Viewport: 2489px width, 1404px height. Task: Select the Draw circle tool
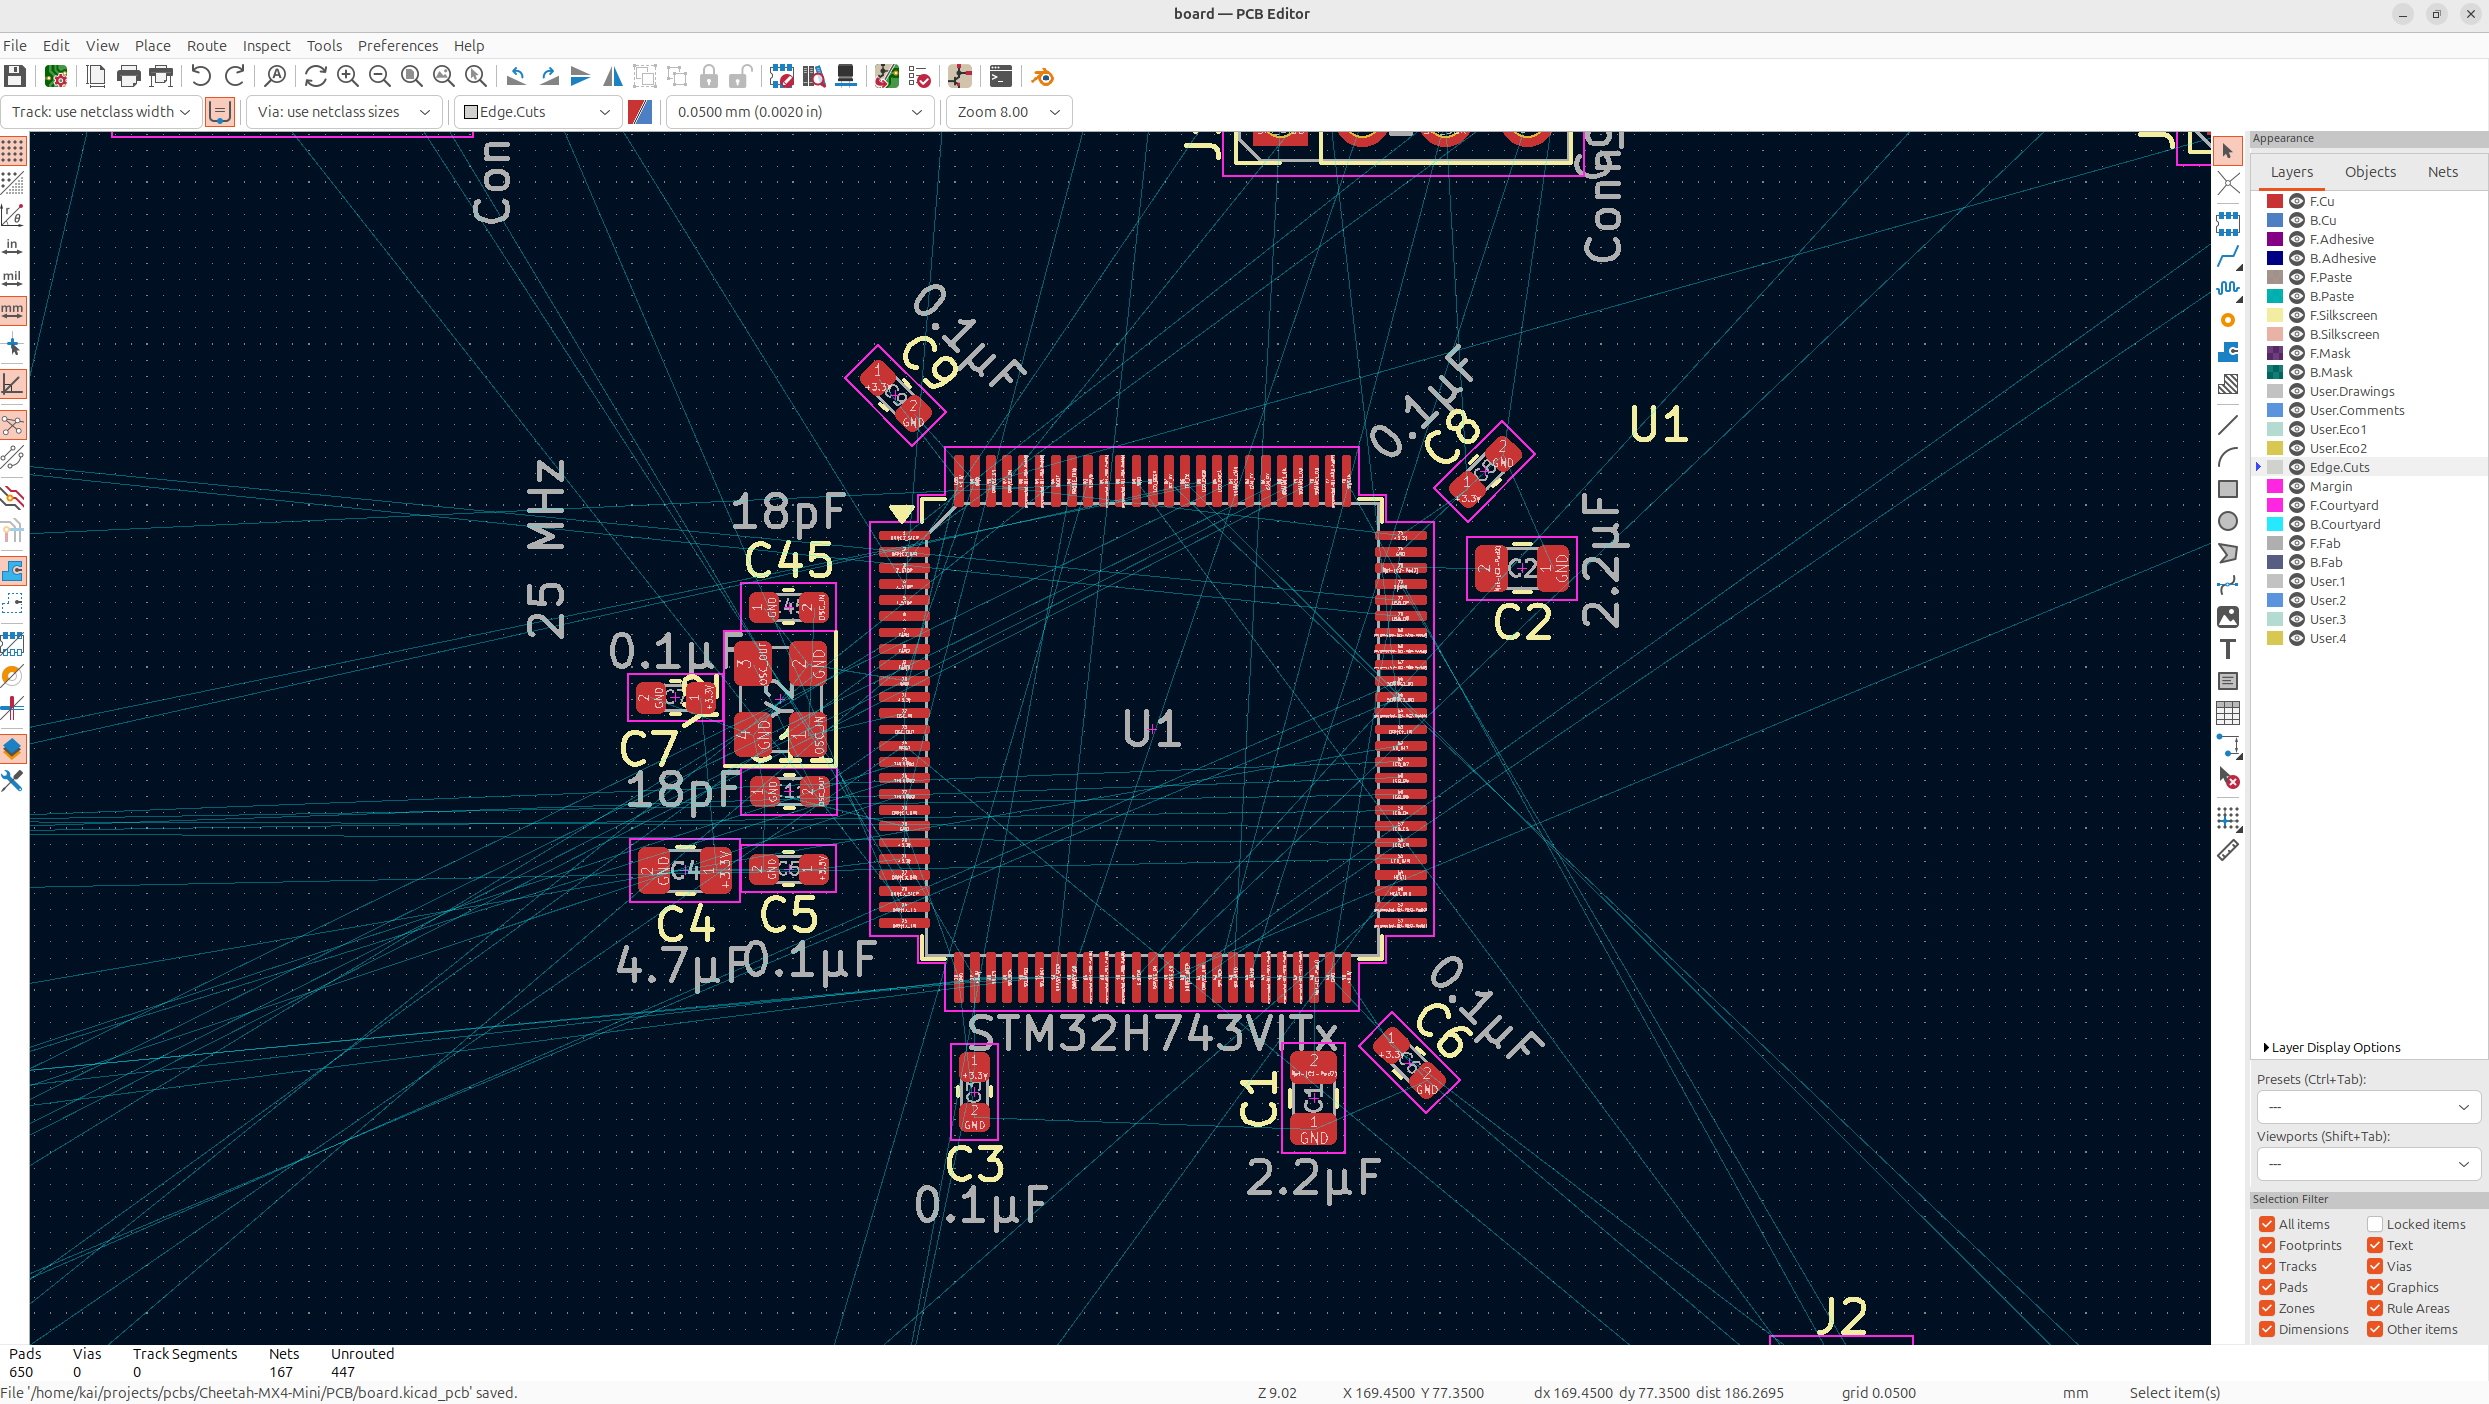[2228, 522]
